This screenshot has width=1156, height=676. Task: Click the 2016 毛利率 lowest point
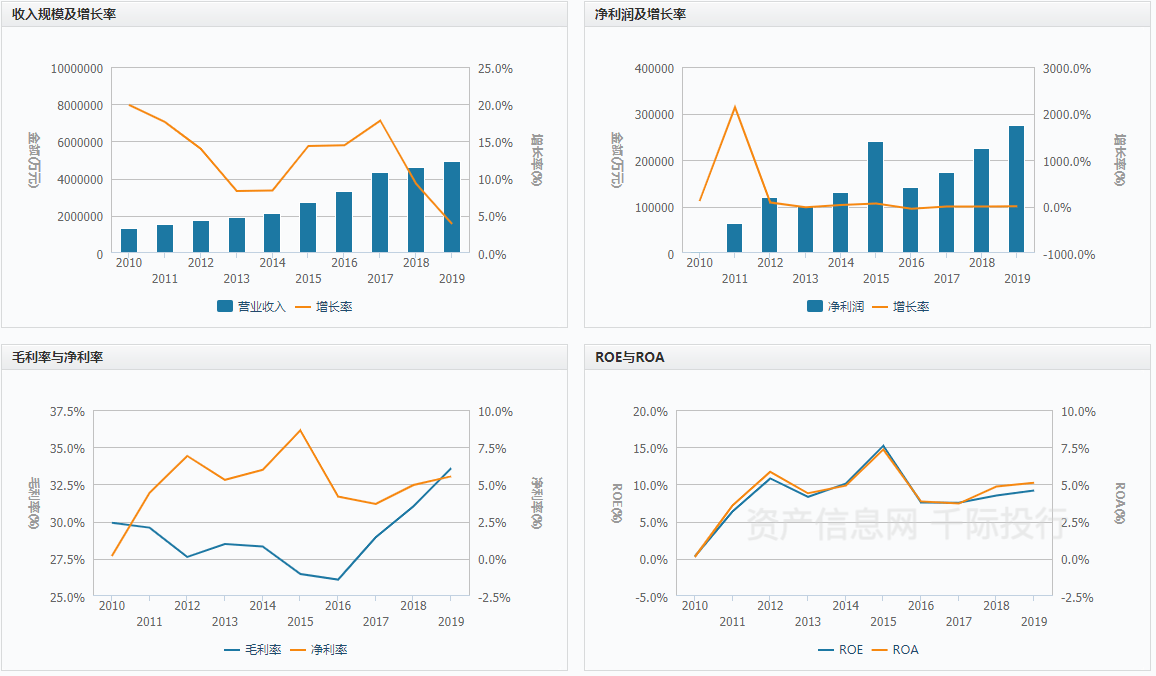[x=338, y=579]
